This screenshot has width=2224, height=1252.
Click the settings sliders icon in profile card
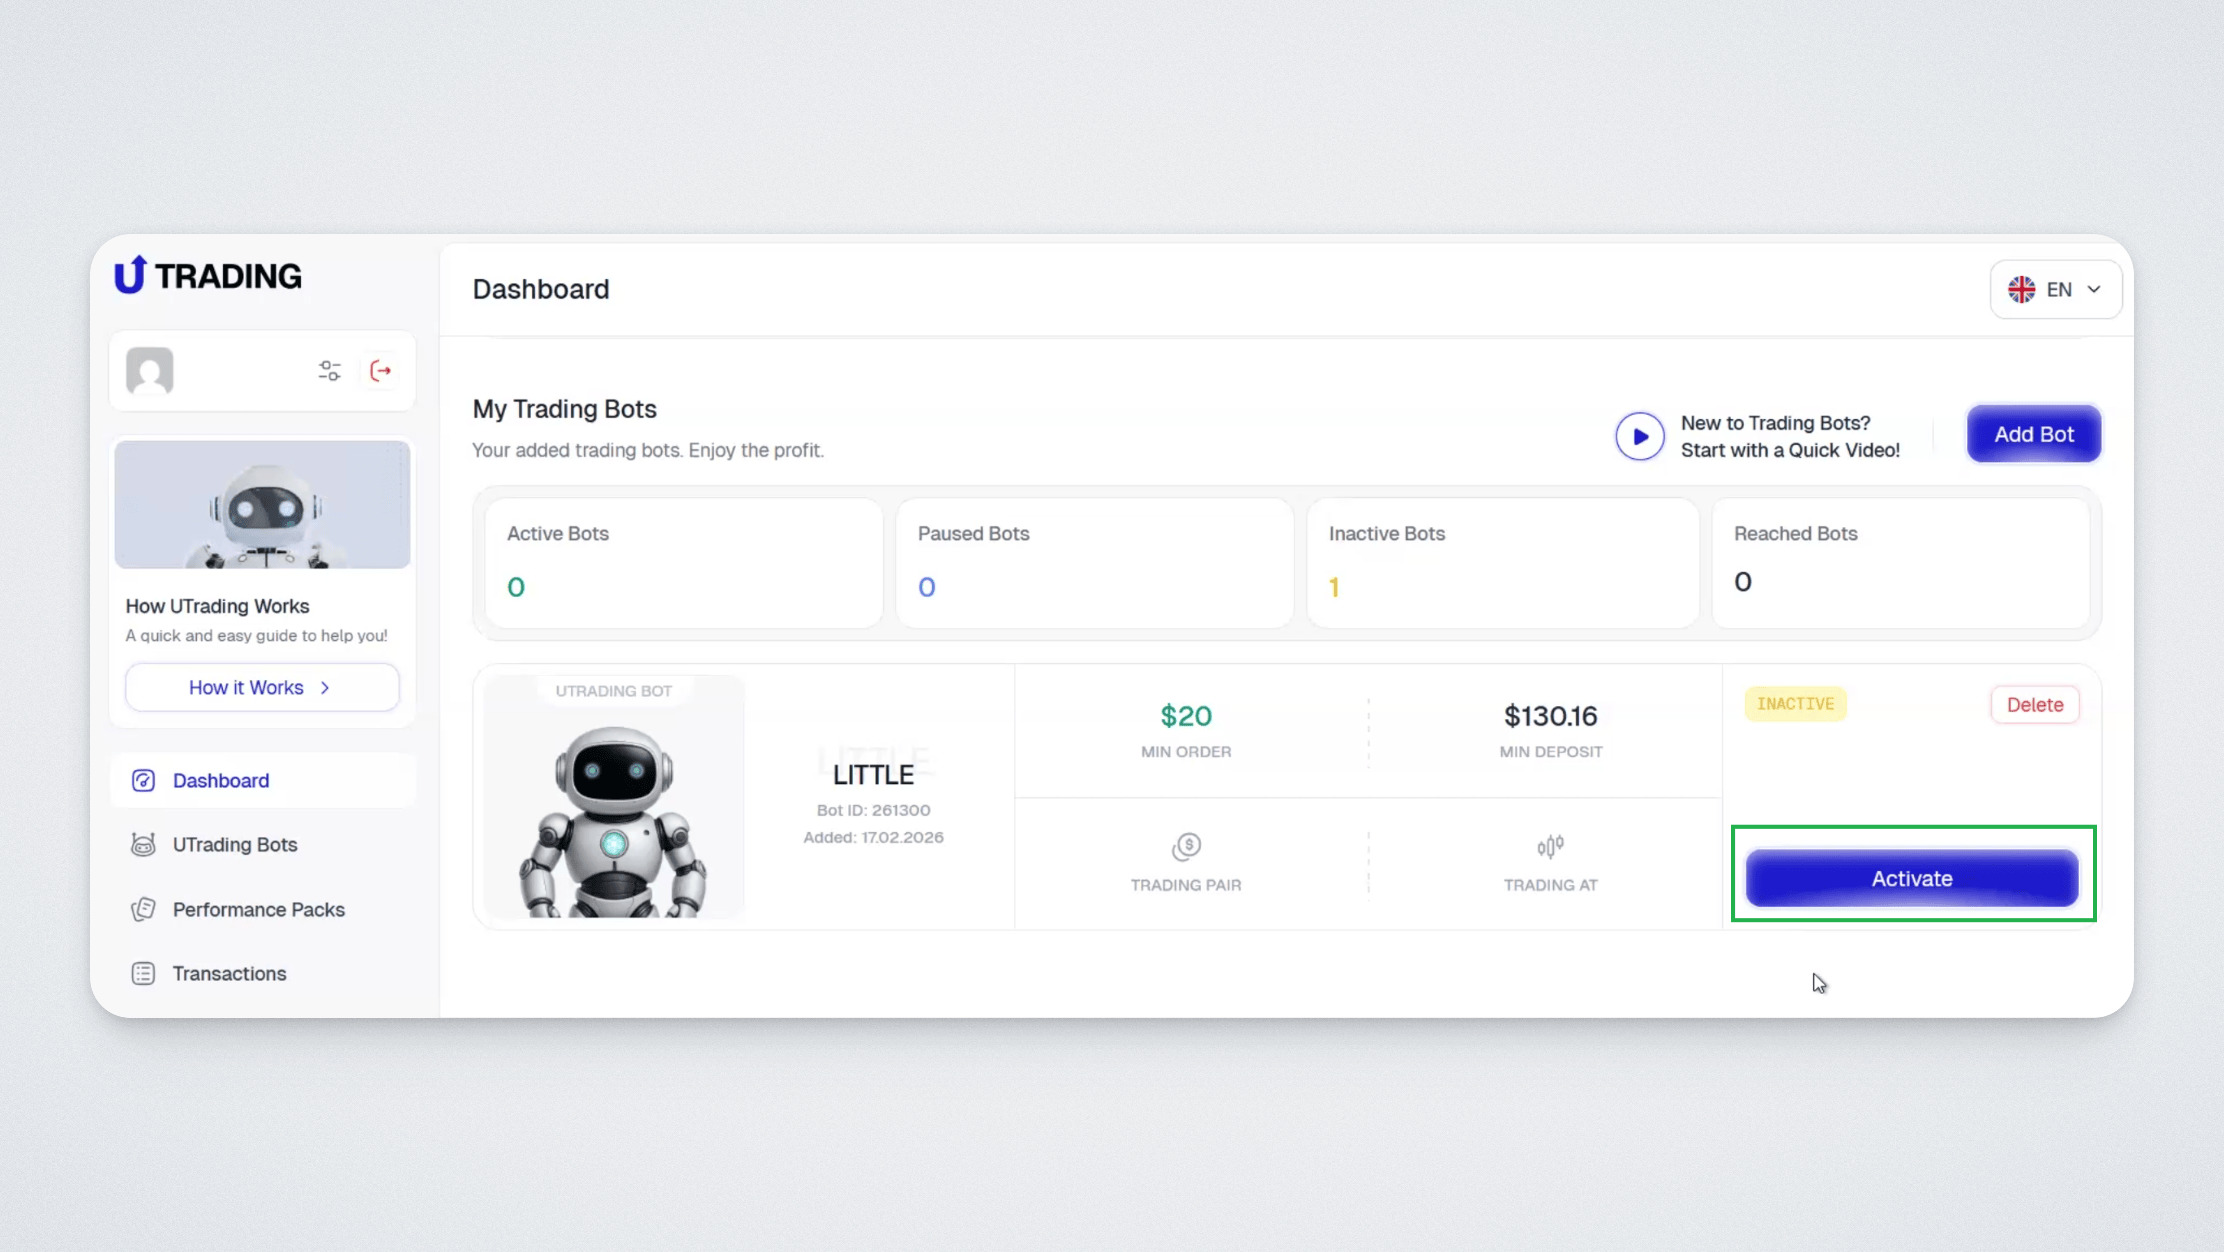[329, 371]
